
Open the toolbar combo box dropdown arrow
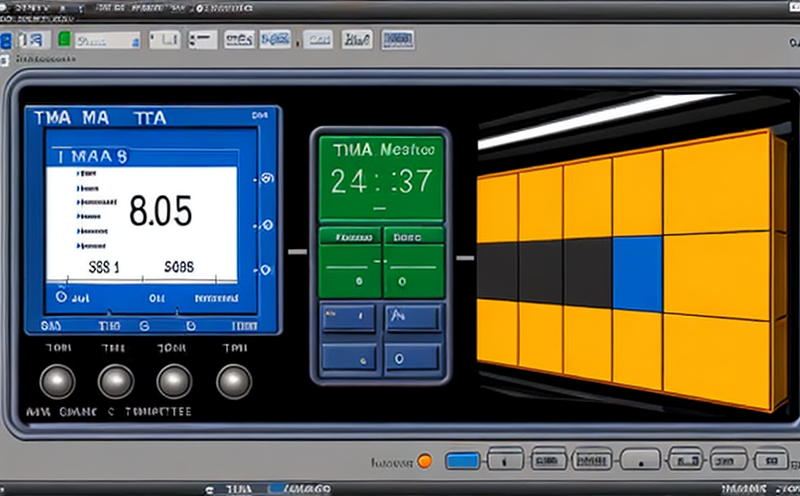click(x=136, y=42)
